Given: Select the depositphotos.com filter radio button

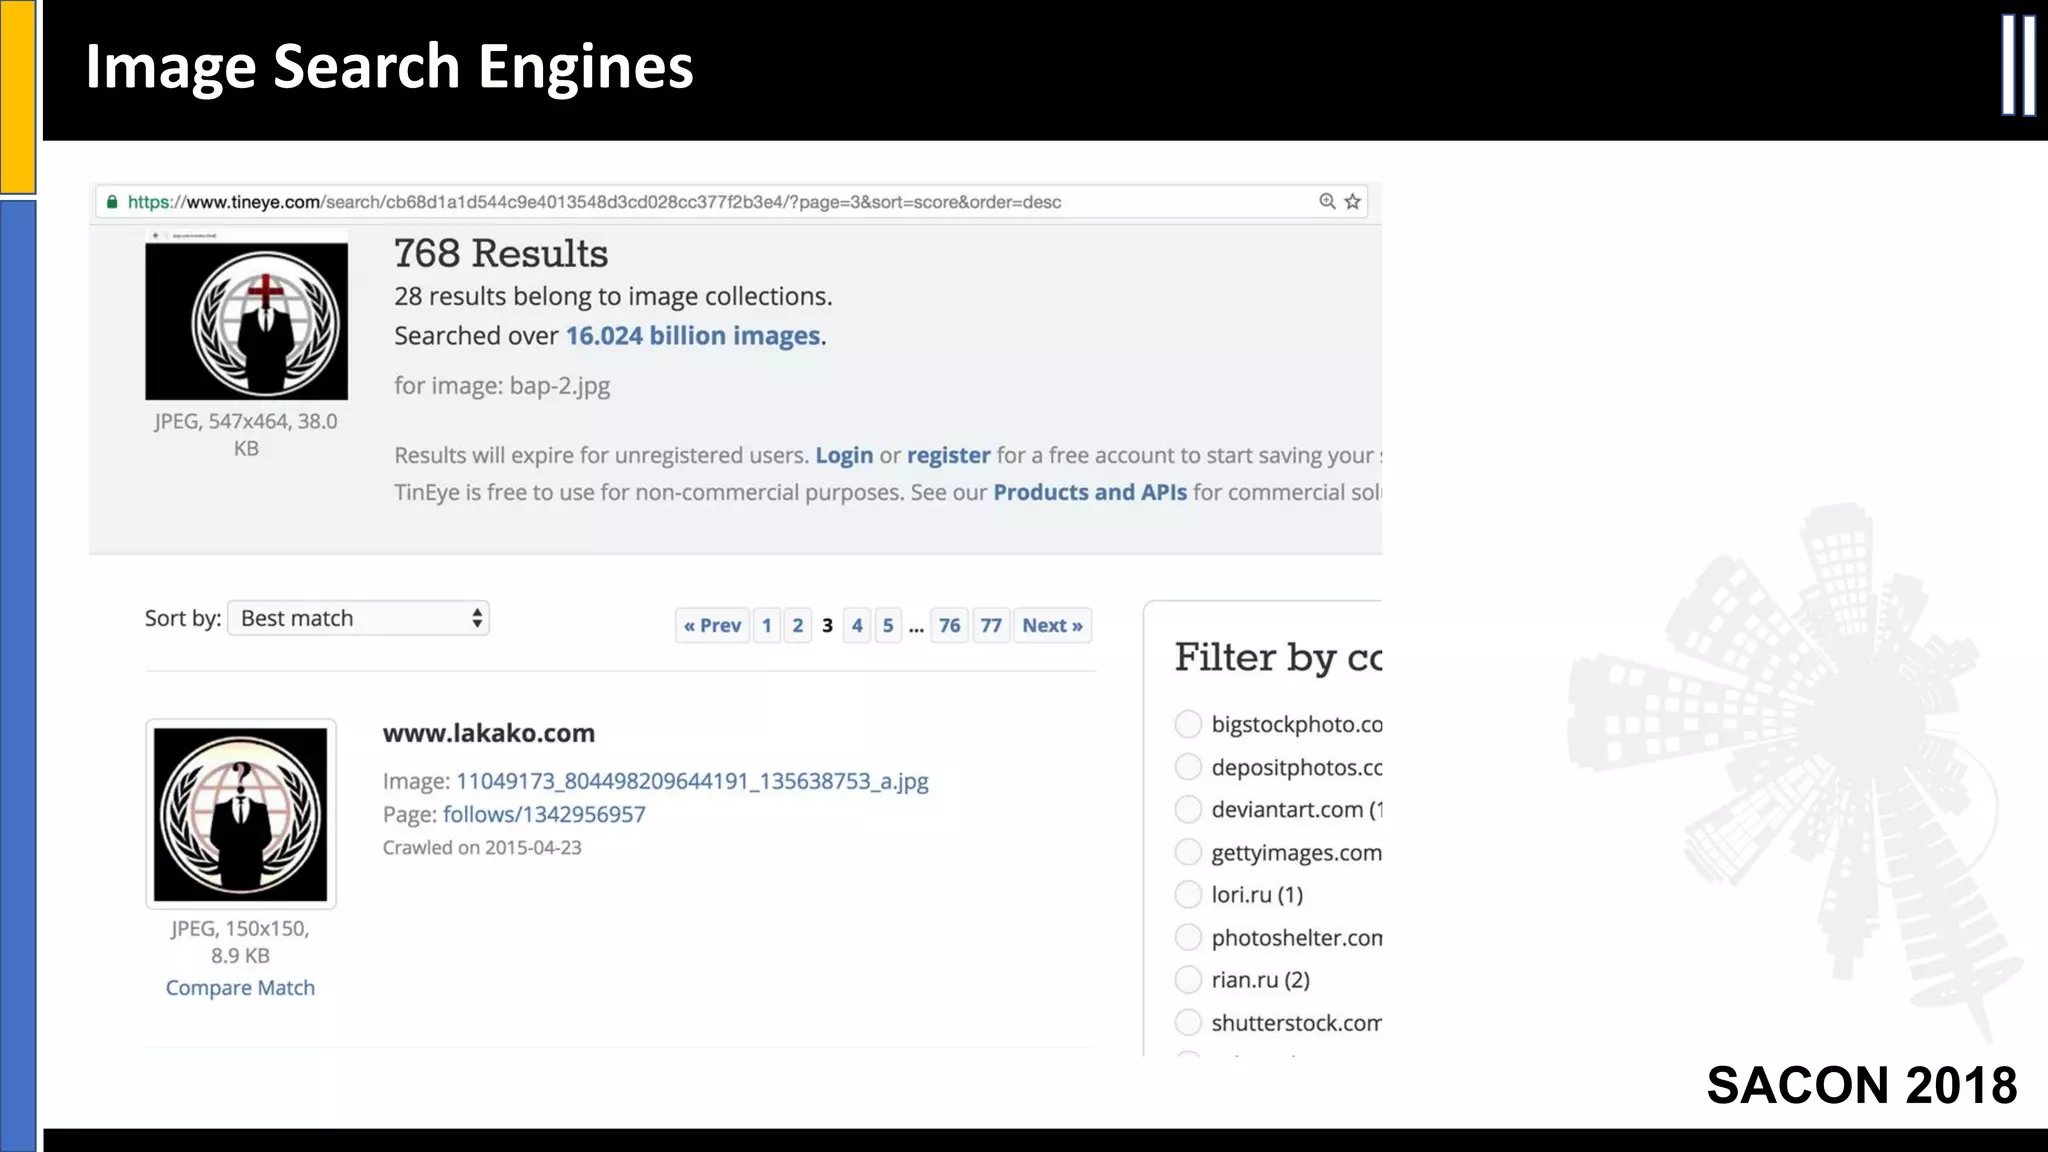Looking at the screenshot, I should [1188, 767].
